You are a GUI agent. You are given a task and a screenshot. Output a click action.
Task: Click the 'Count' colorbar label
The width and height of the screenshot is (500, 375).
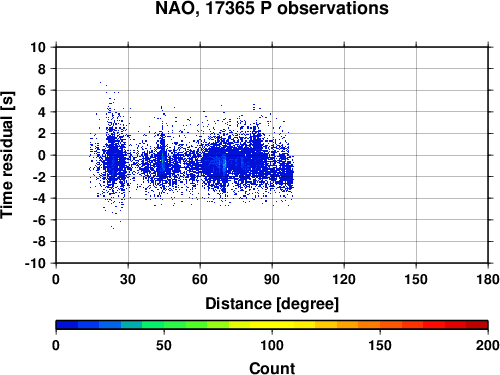click(x=272, y=368)
